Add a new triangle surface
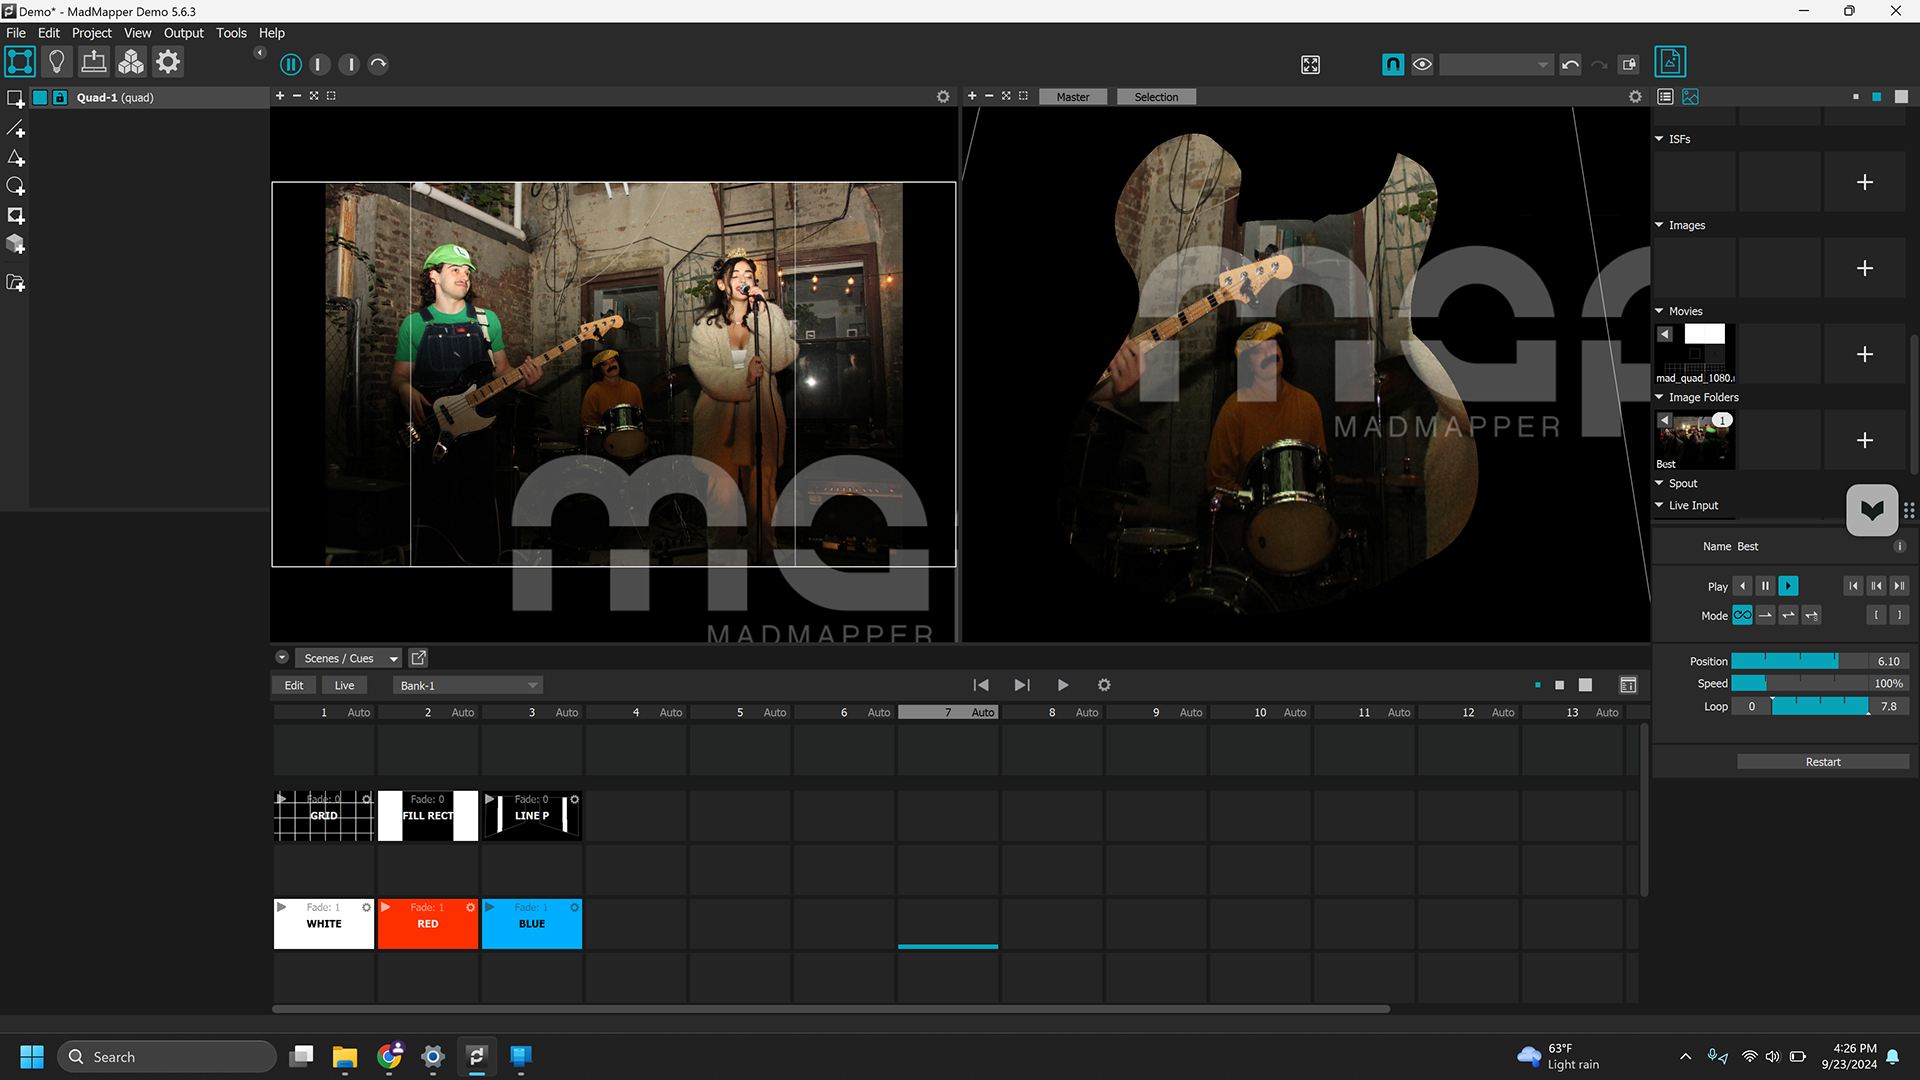The height and width of the screenshot is (1080, 1920). click(x=16, y=158)
